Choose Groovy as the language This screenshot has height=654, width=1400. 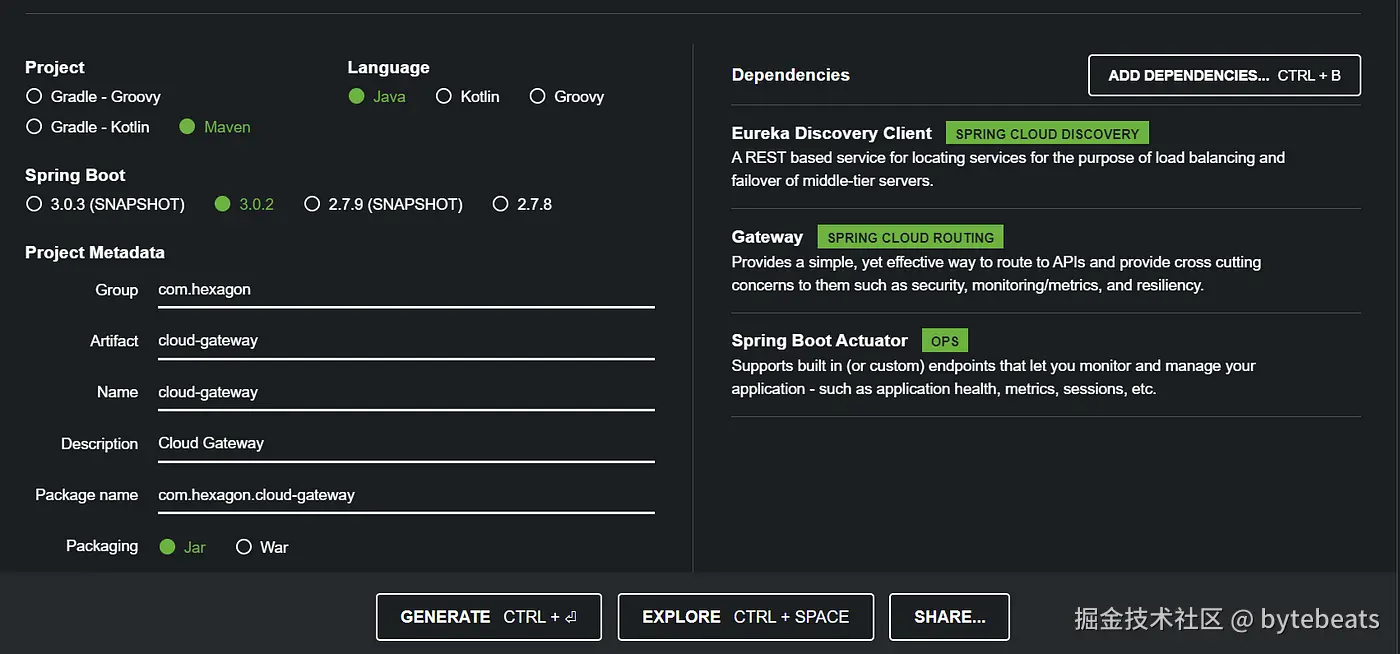(x=538, y=97)
